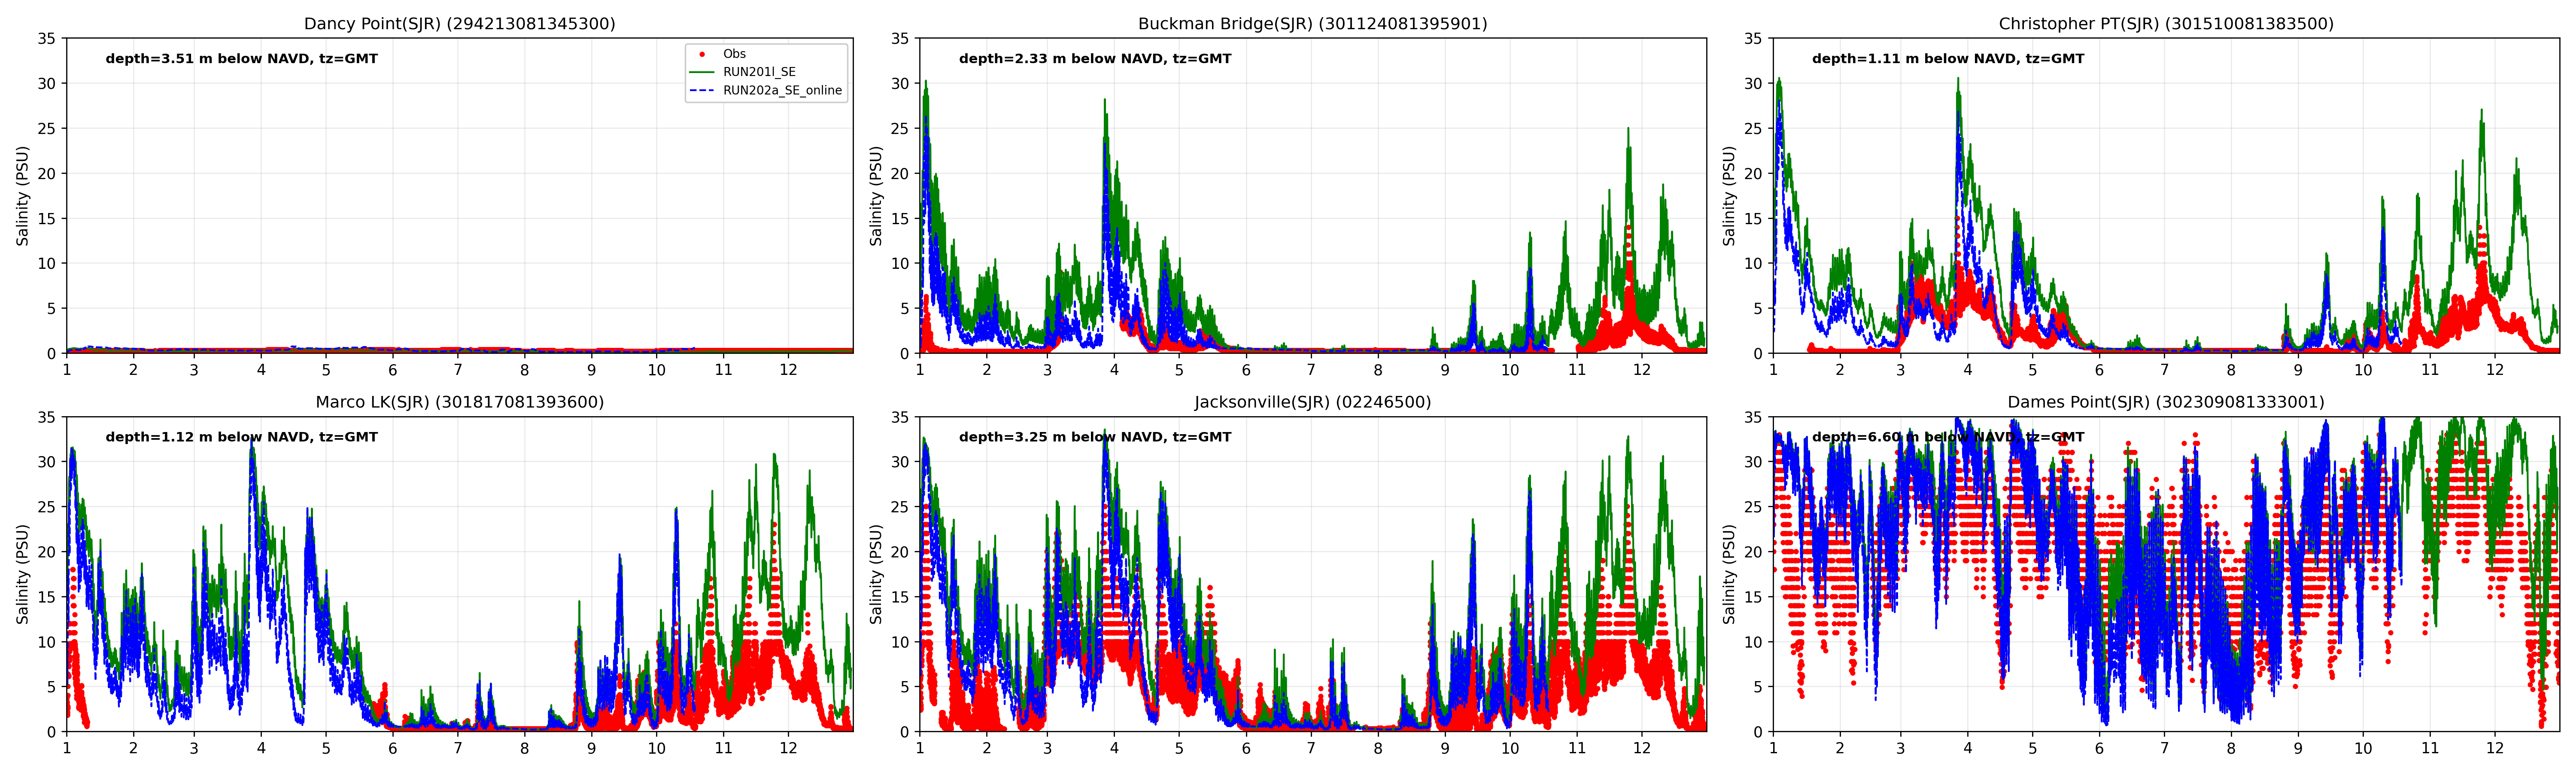2576x773 pixels.
Task: Click the 'Jacksonville(SJR) (02246500)' plot title
Action: [x=1313, y=402]
